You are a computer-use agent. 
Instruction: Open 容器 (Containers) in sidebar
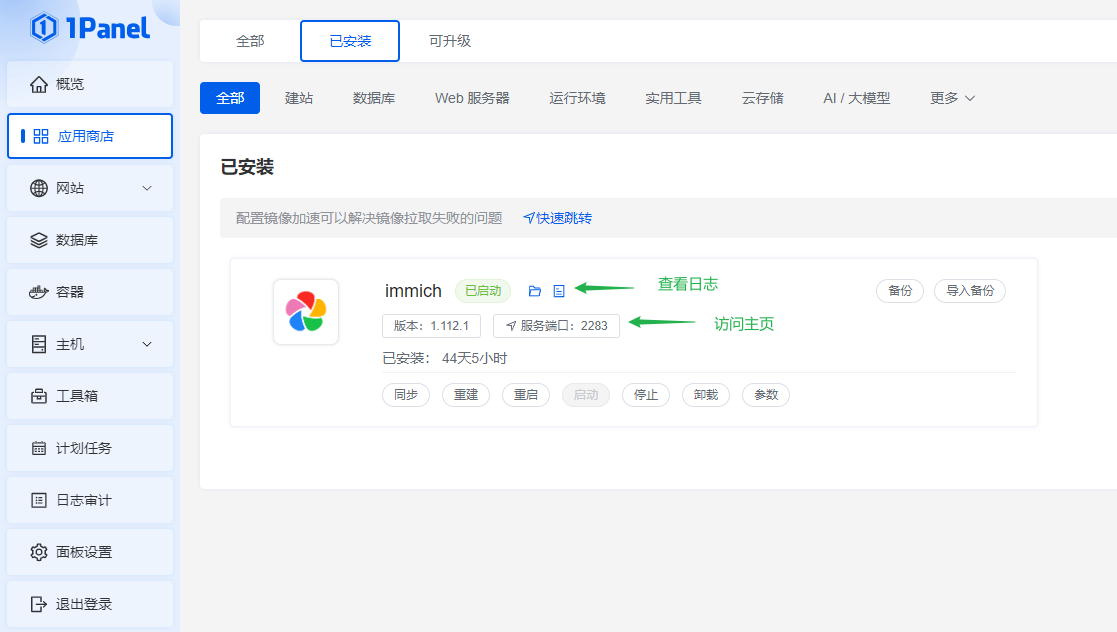coord(90,292)
